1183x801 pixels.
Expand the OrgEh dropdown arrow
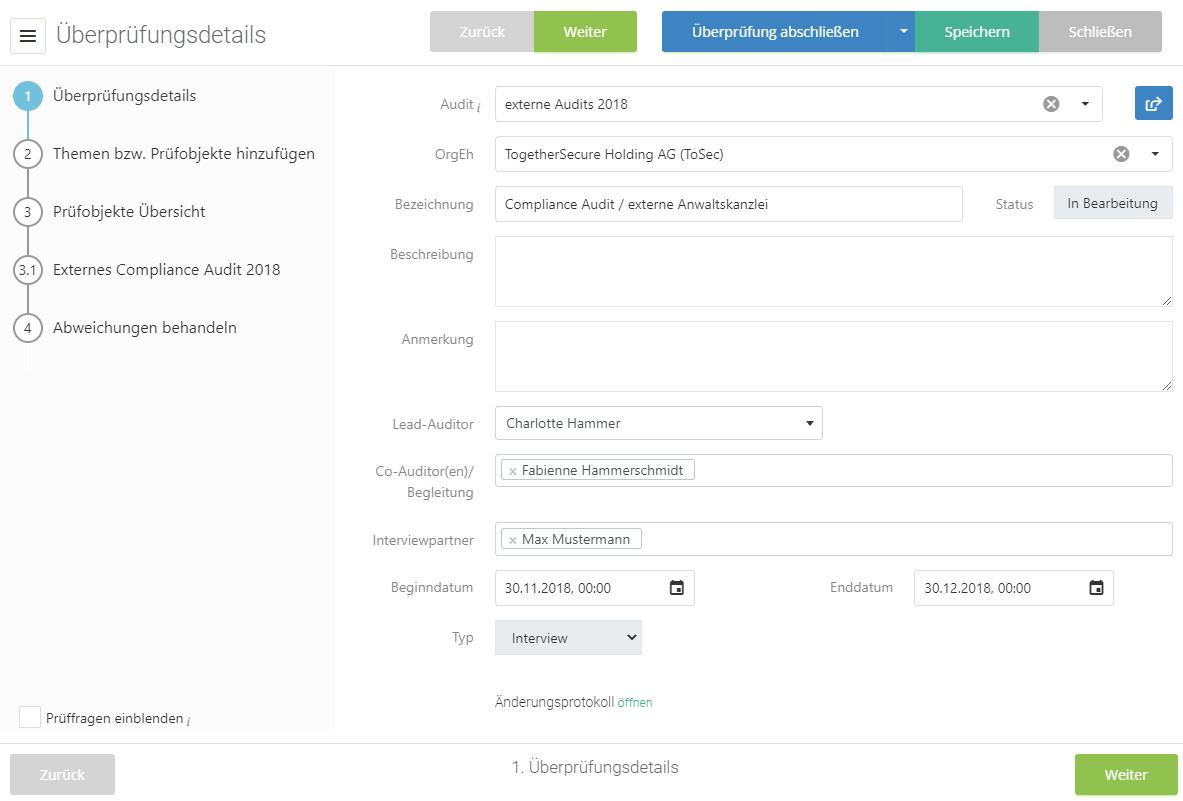click(1155, 154)
